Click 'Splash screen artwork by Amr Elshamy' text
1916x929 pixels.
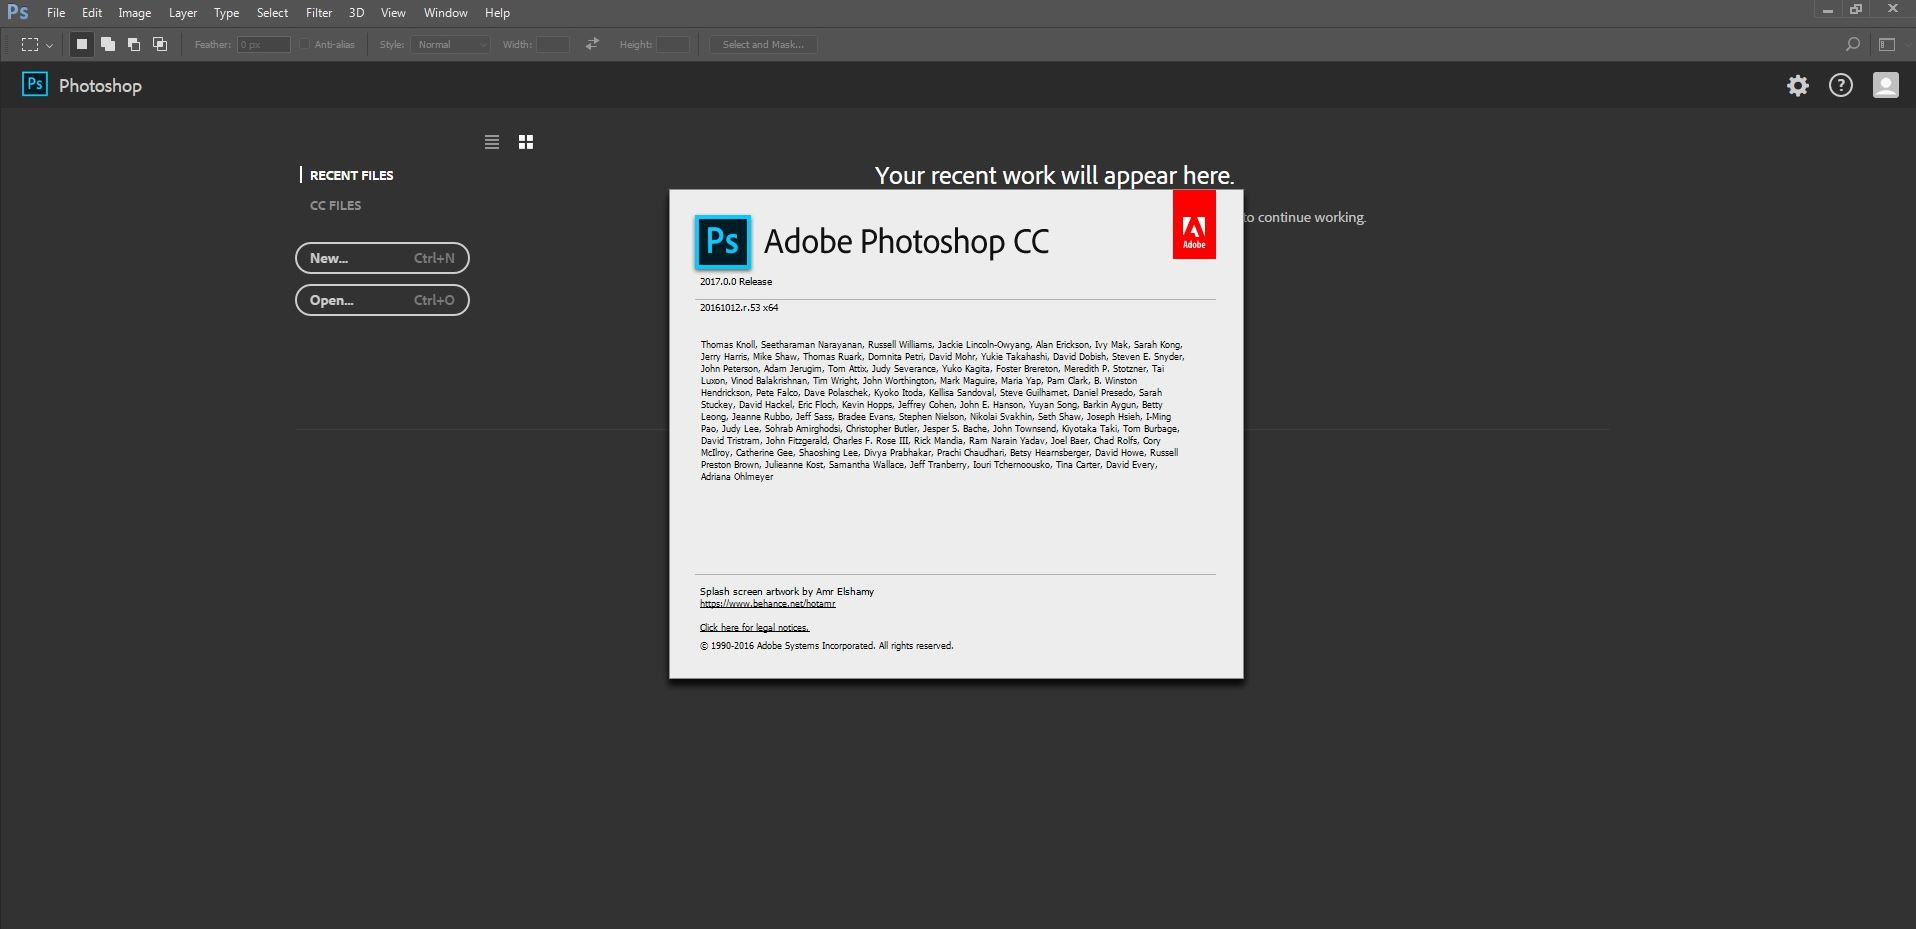pos(787,592)
